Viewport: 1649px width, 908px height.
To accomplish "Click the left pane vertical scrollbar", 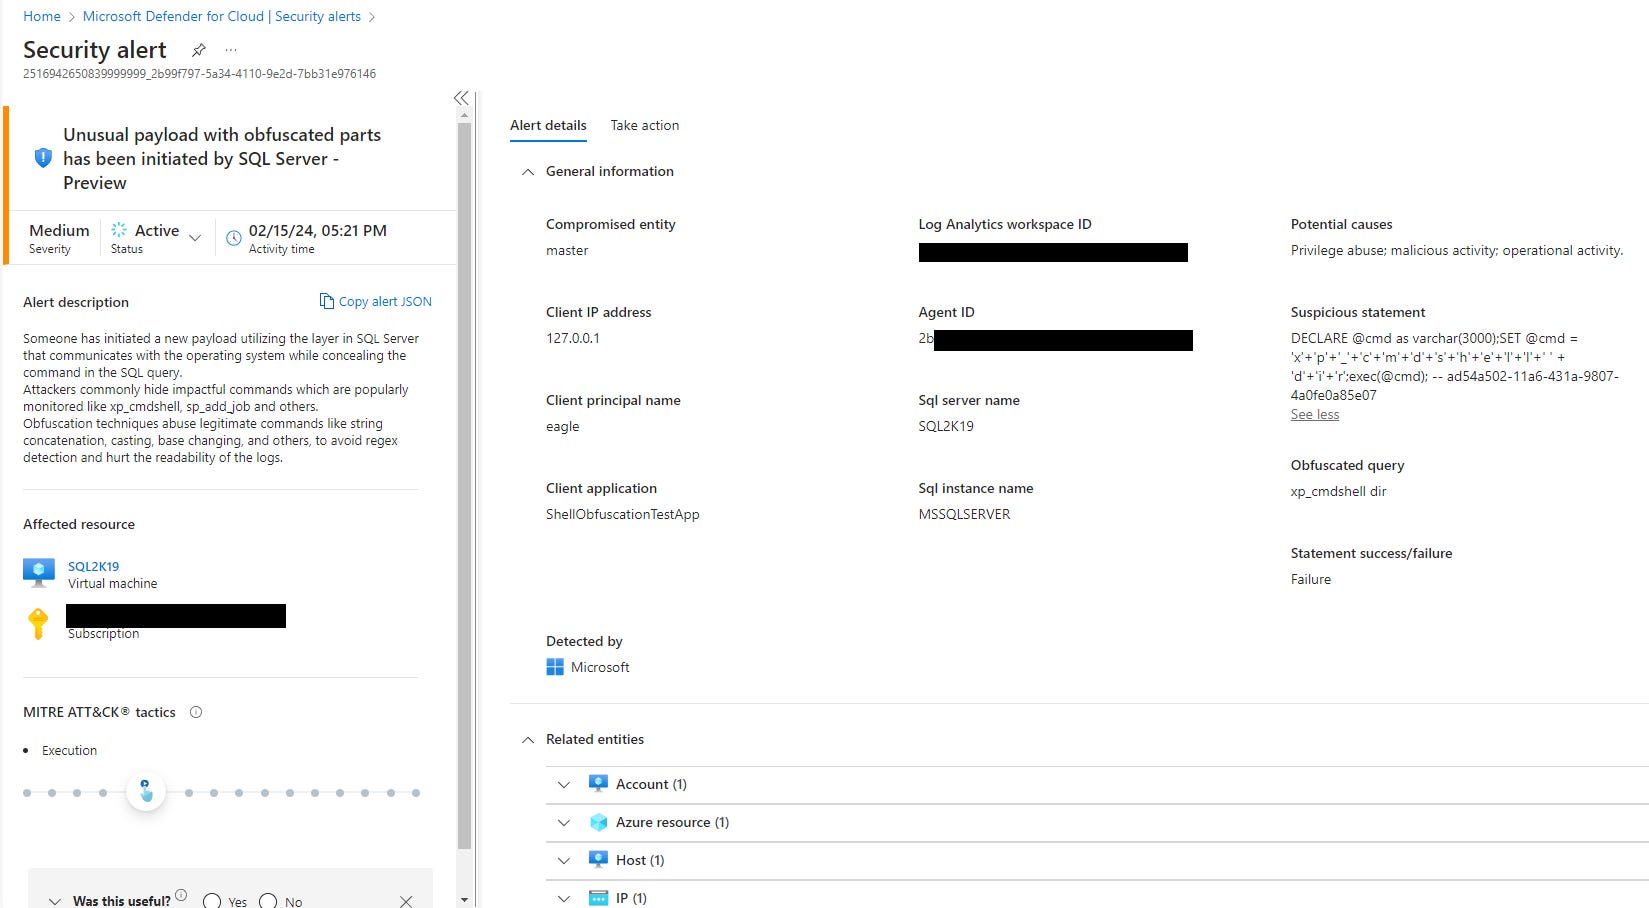I will (x=464, y=485).
